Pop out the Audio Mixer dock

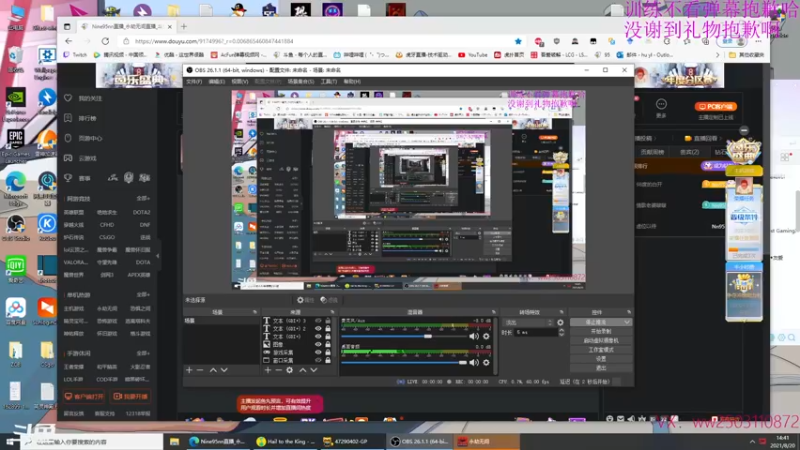coord(493,312)
